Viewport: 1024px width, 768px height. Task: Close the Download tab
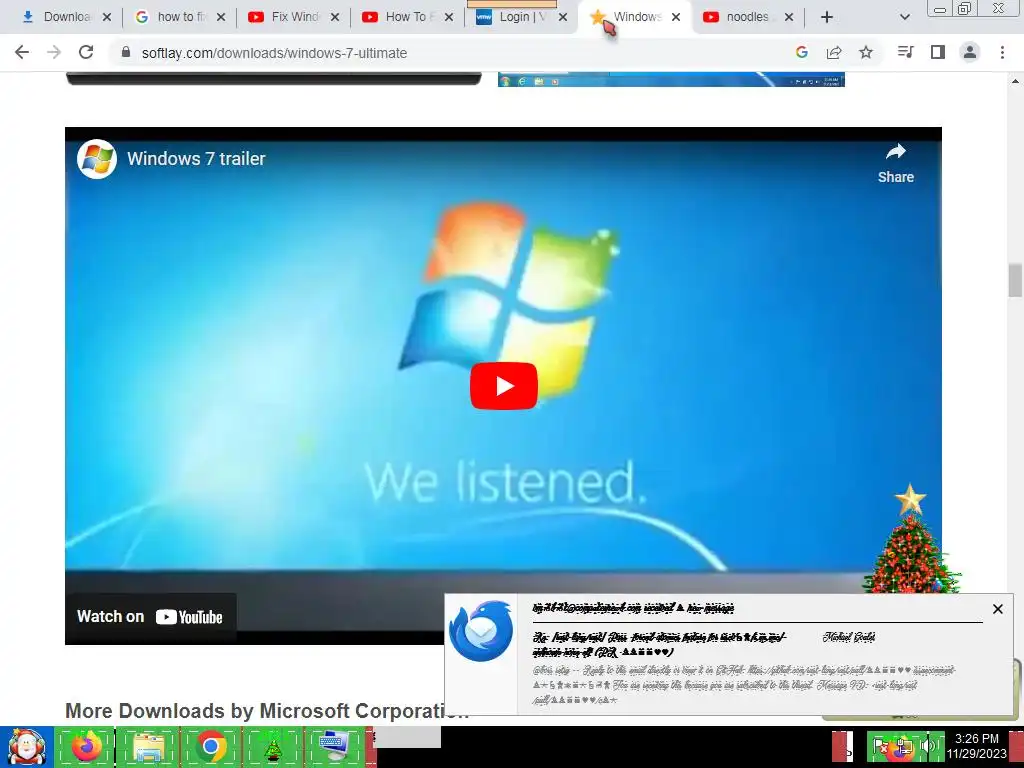(x=107, y=17)
